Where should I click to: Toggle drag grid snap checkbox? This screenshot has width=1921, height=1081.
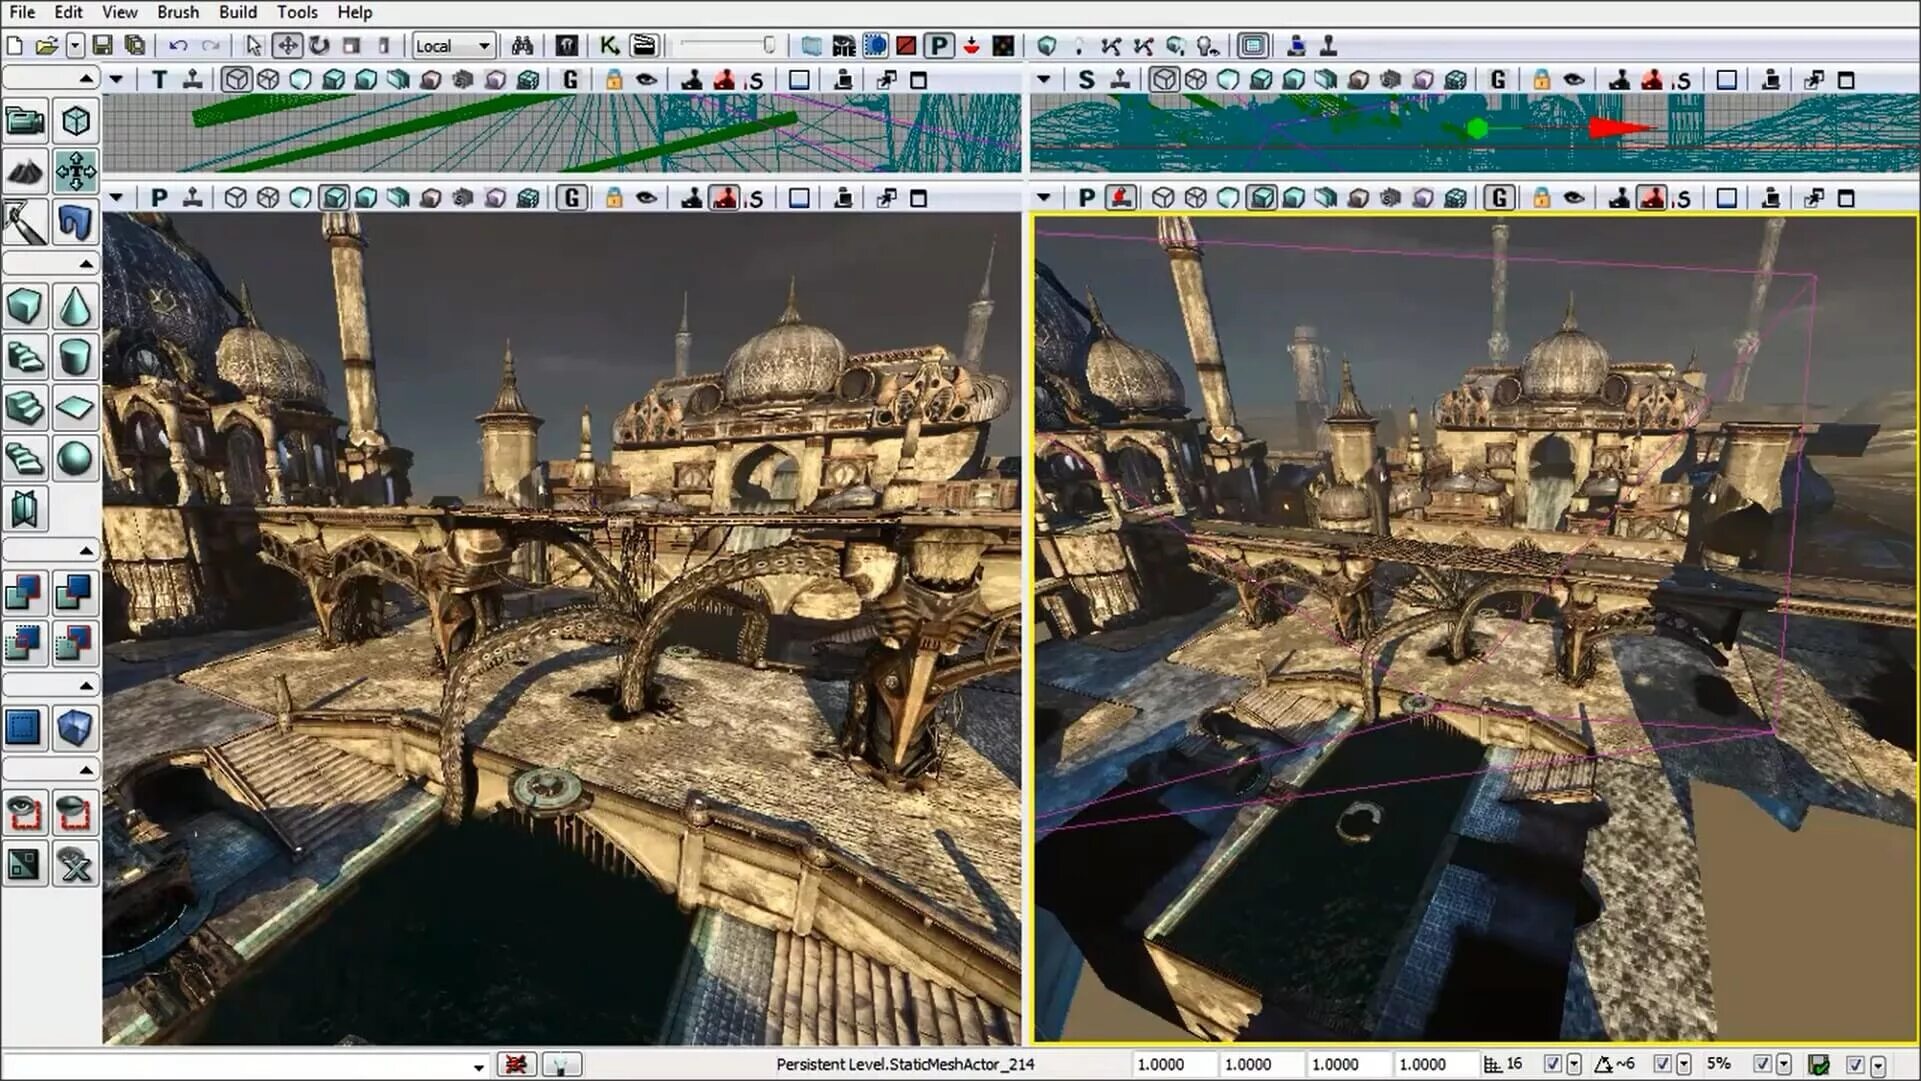(1552, 1065)
